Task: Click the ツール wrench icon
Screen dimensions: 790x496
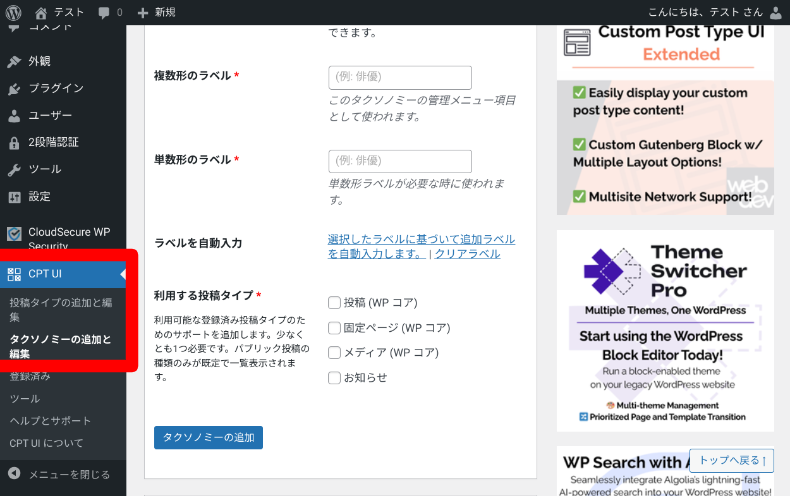Action: coord(14,170)
